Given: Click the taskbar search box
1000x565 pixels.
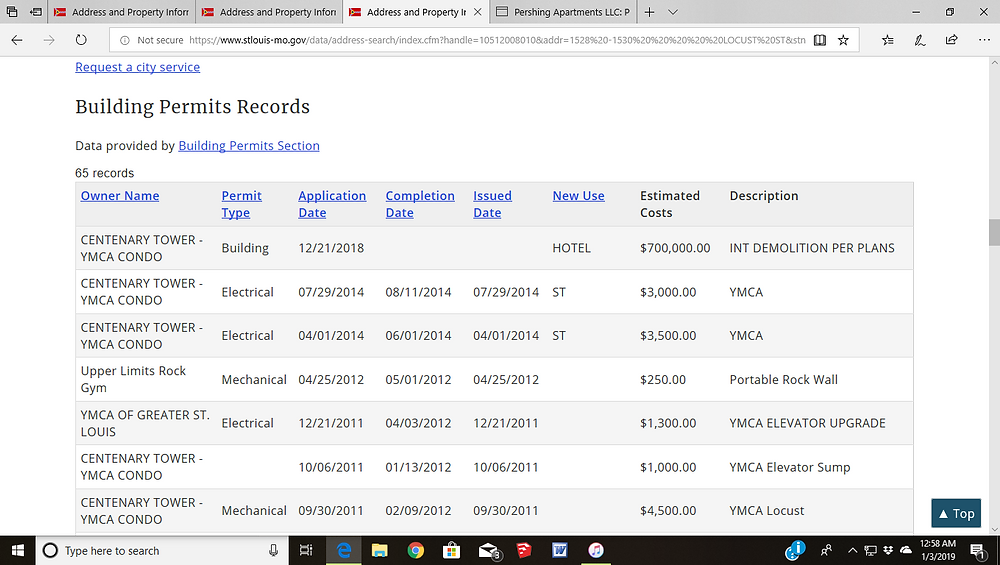Looking at the screenshot, I should (x=162, y=550).
